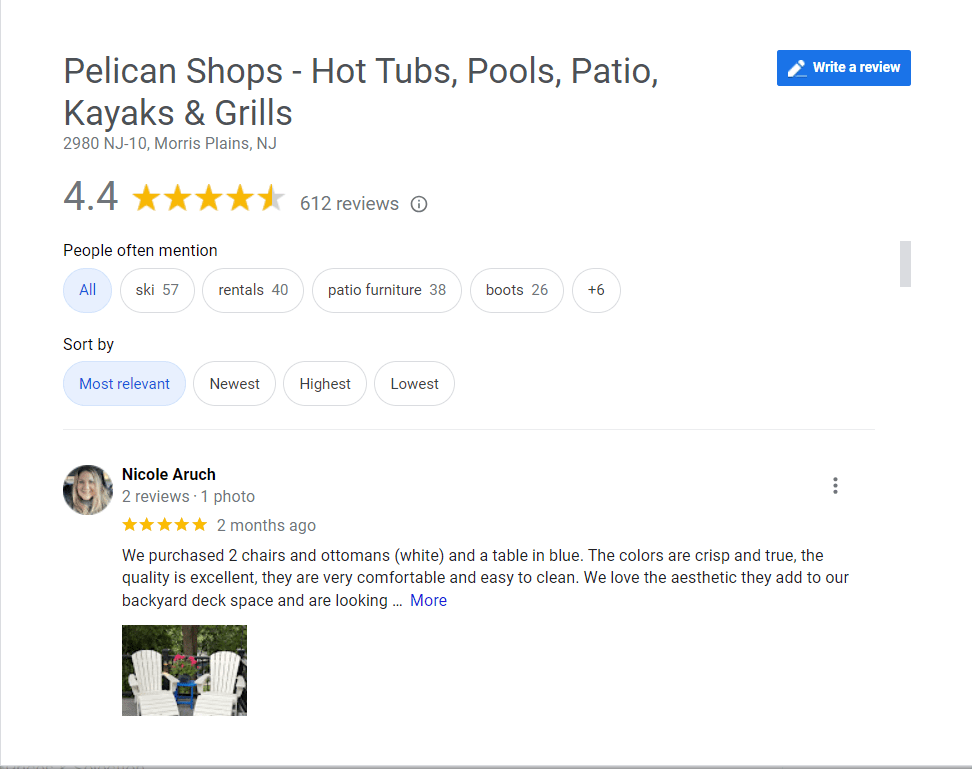
Task: Expand the +6 more mention topics
Action: point(596,290)
